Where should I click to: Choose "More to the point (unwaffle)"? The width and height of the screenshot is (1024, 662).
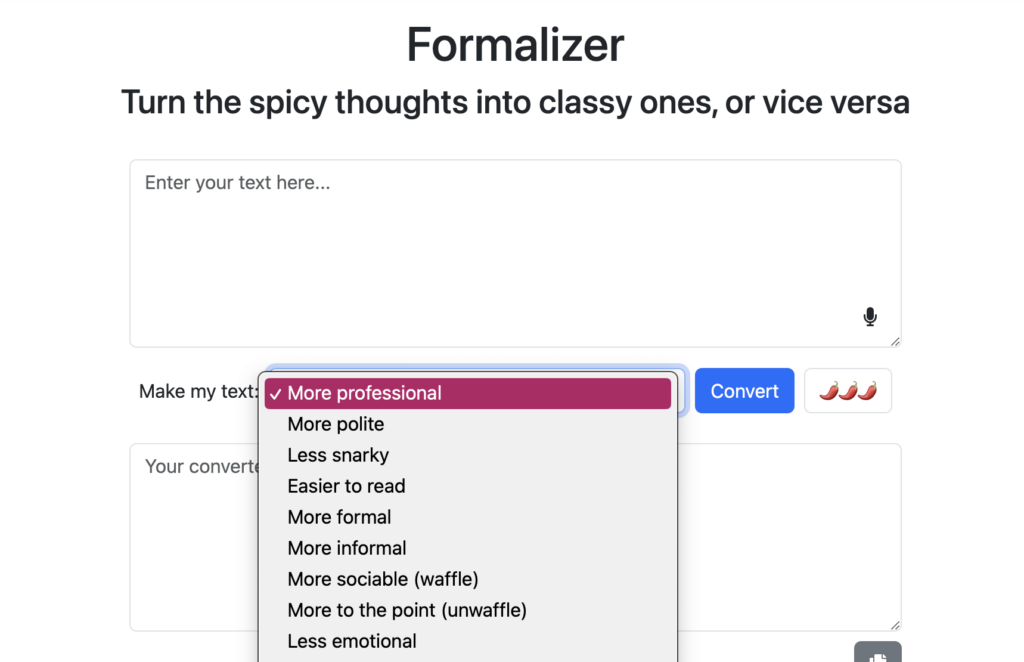407,610
